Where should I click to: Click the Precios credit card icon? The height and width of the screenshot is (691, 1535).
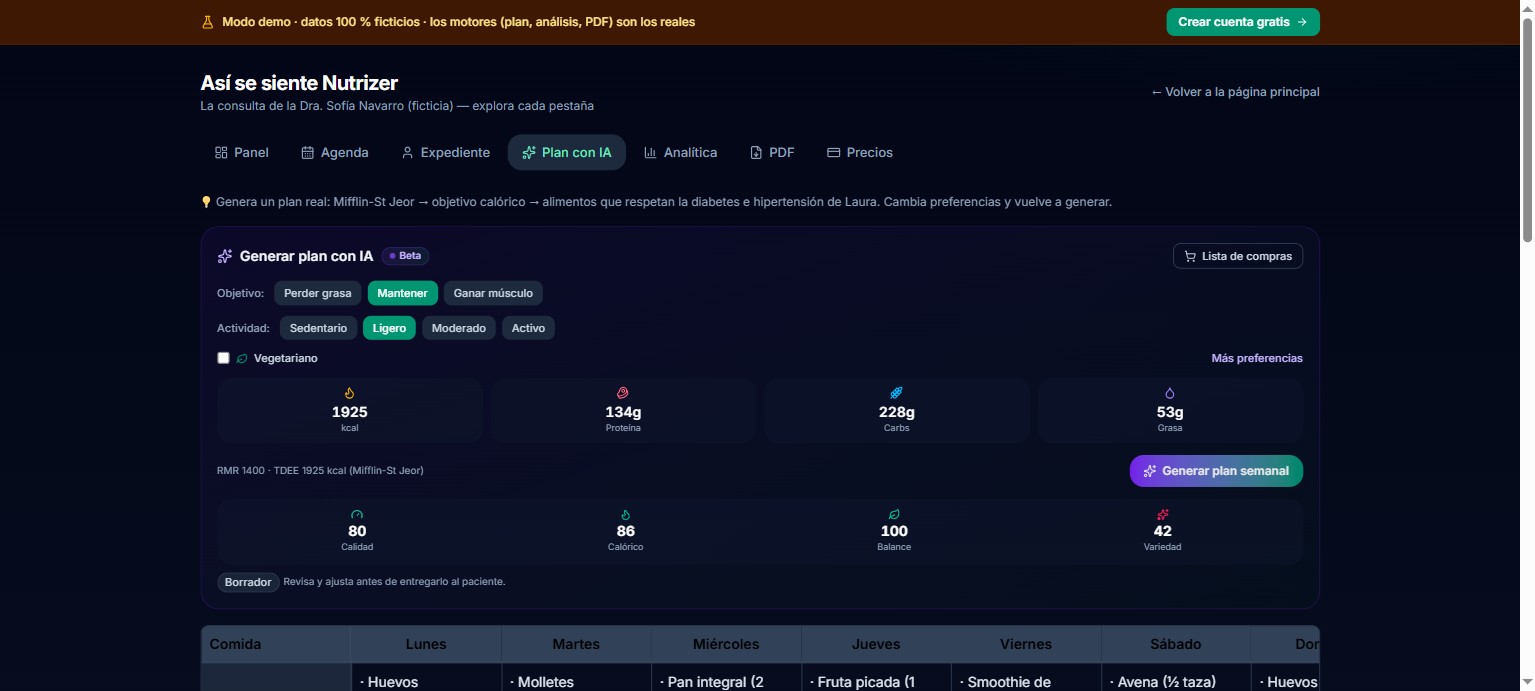coord(833,153)
